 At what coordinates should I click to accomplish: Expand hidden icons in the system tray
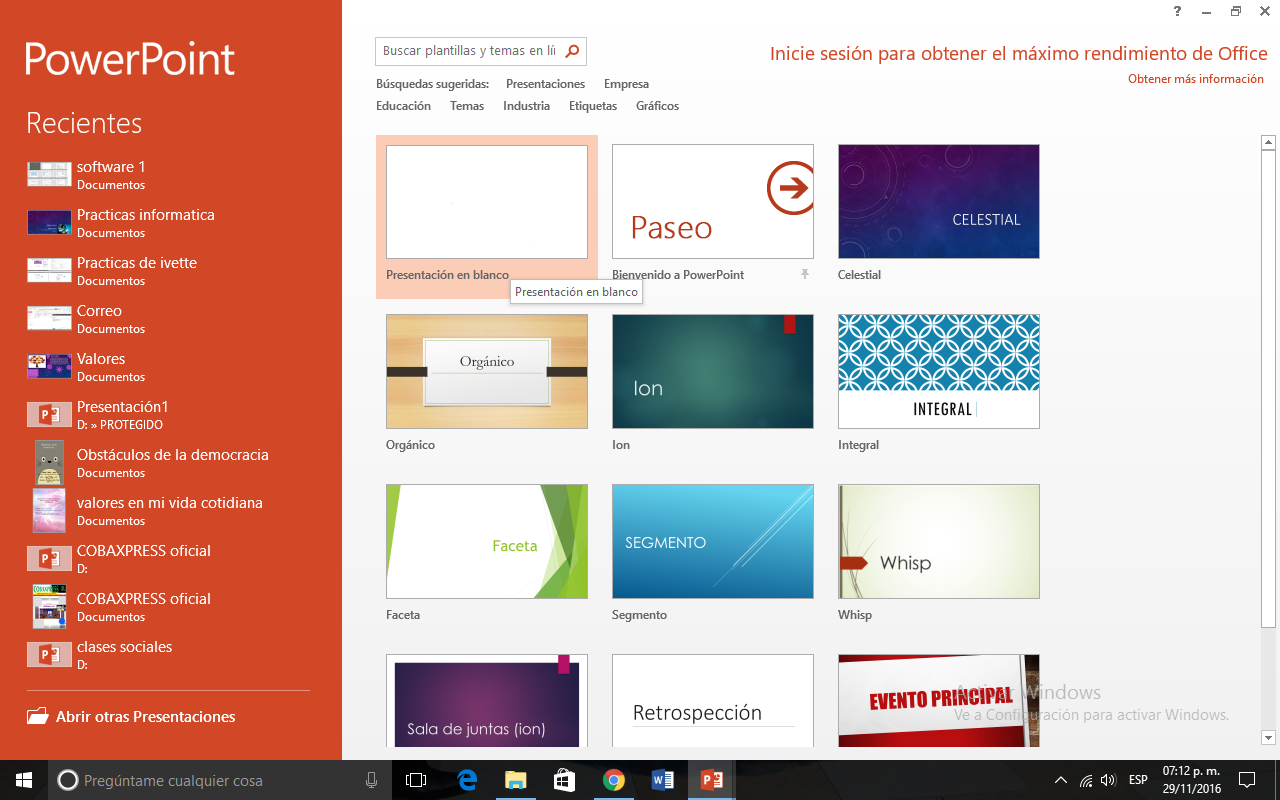pos(1060,779)
